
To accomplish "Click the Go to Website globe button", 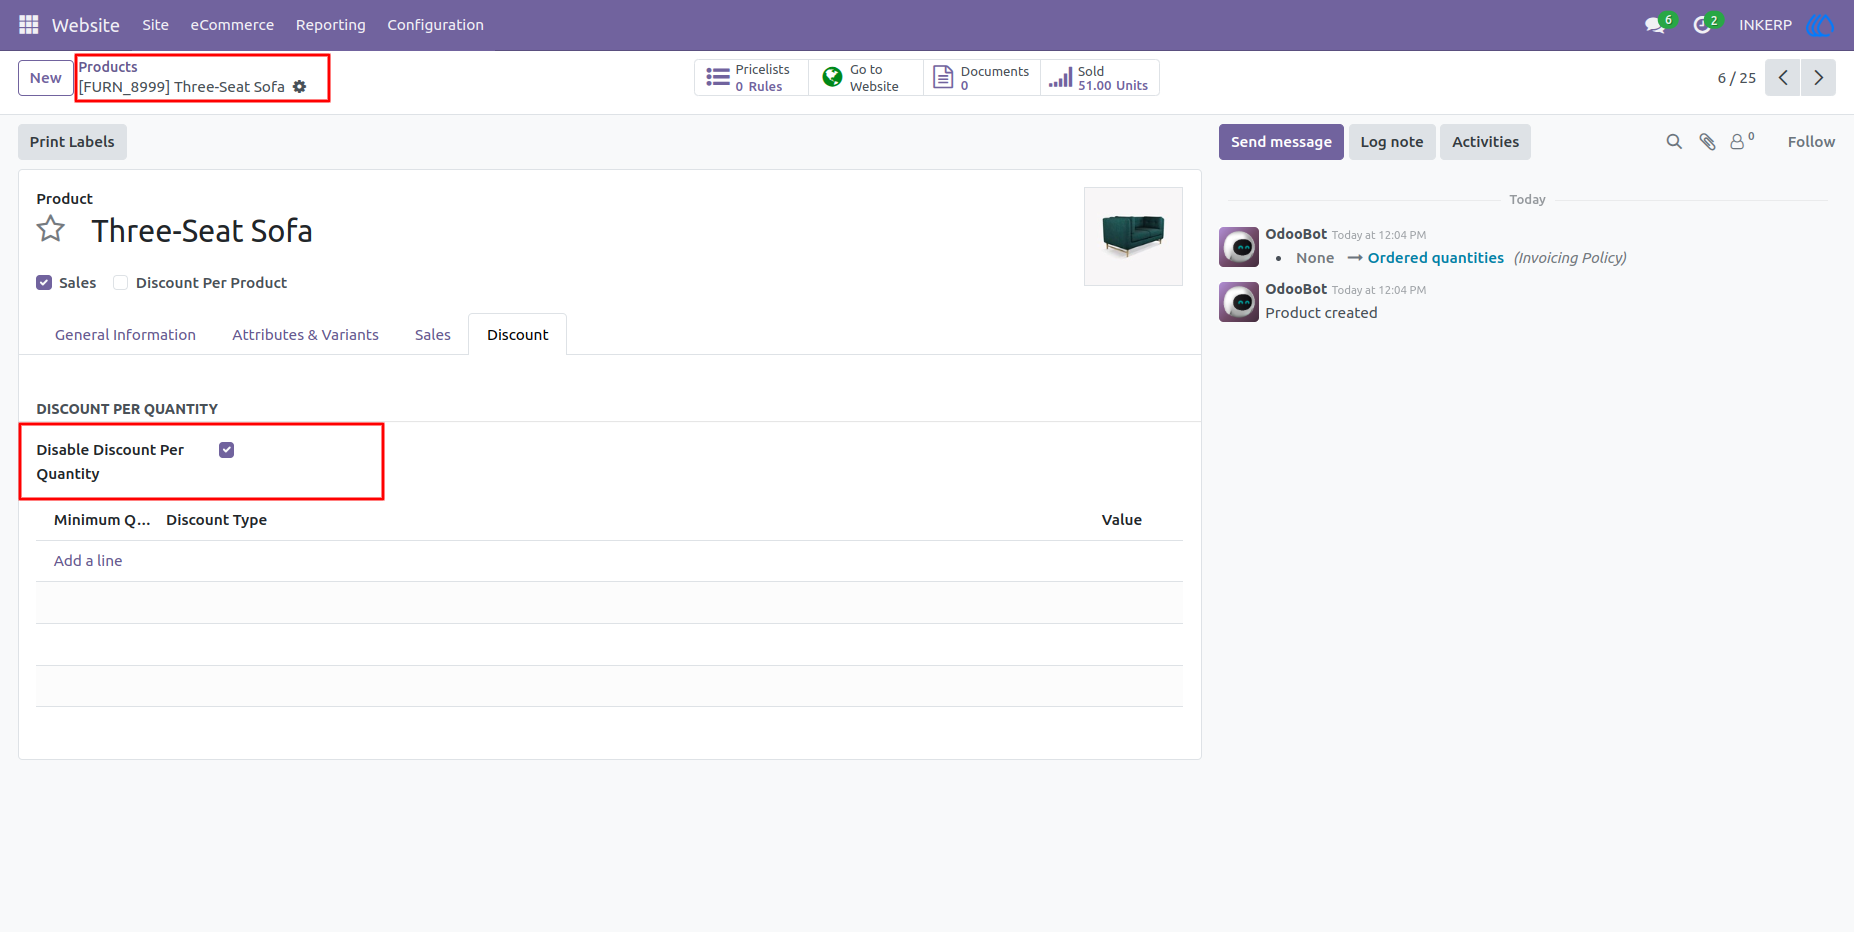I will pyautogui.click(x=865, y=78).
